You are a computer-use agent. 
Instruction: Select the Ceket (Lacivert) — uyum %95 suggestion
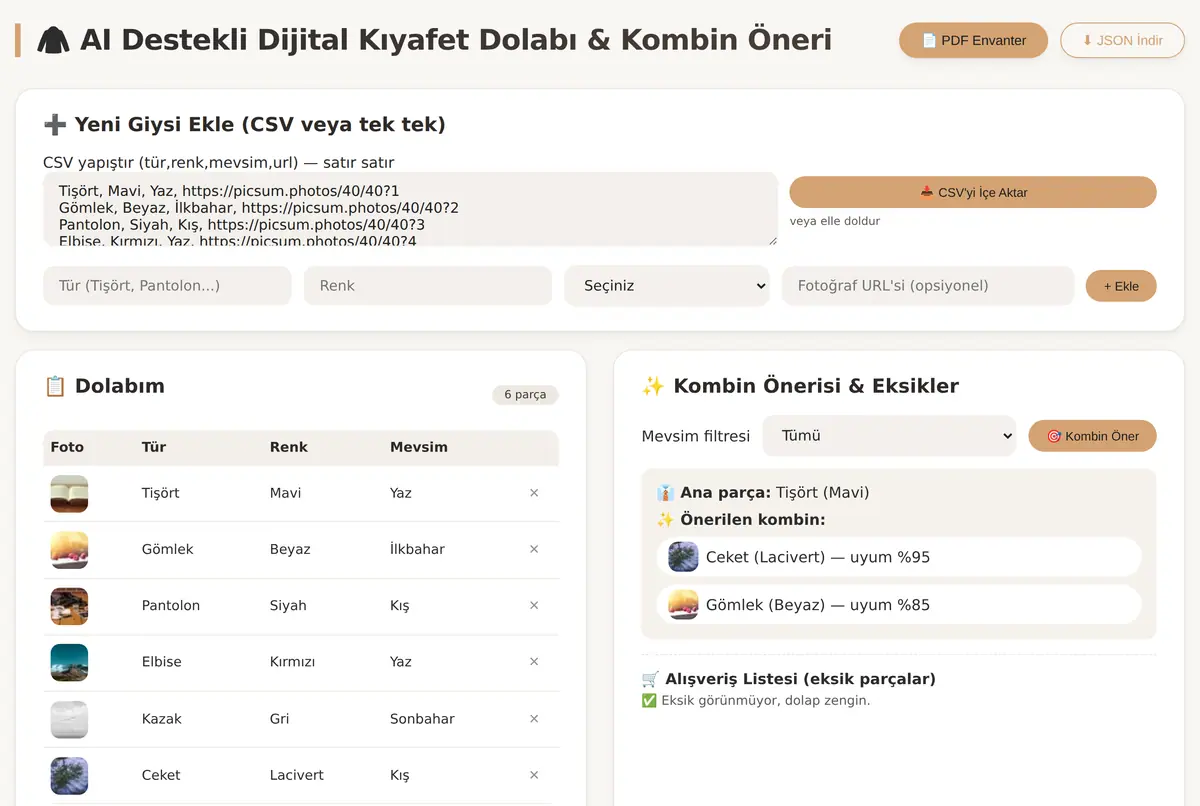click(x=899, y=557)
